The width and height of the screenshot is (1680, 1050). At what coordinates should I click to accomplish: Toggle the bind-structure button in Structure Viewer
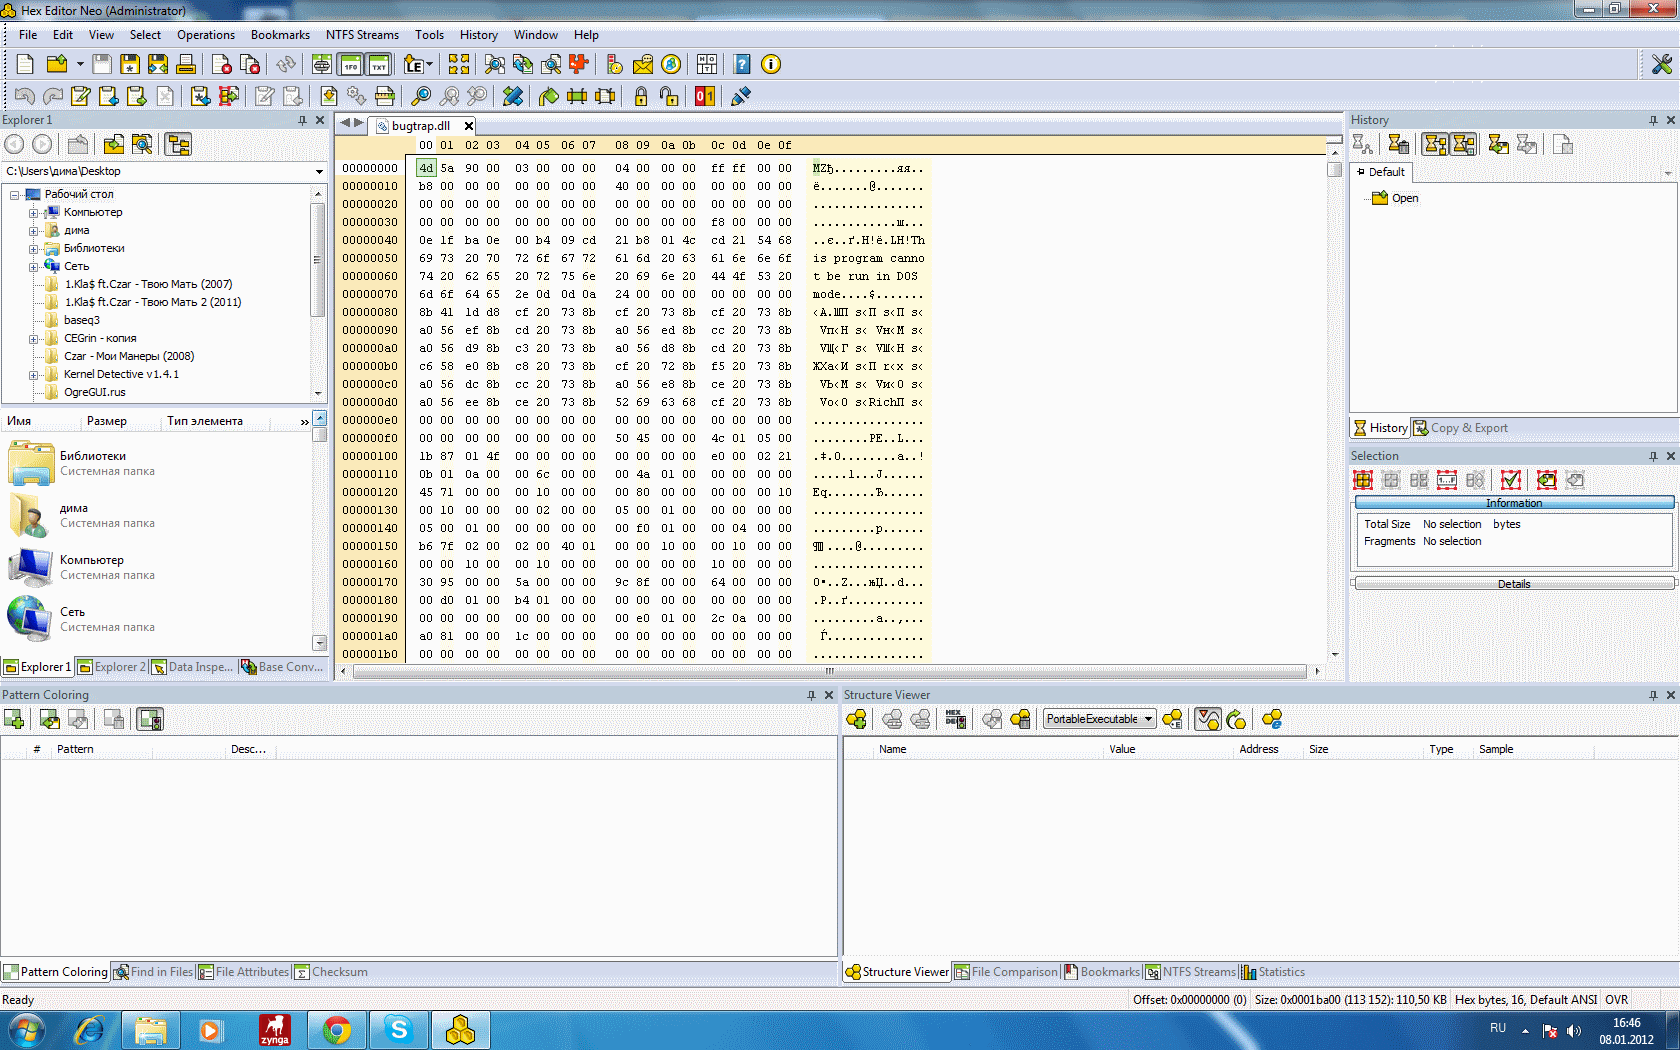coord(1208,719)
